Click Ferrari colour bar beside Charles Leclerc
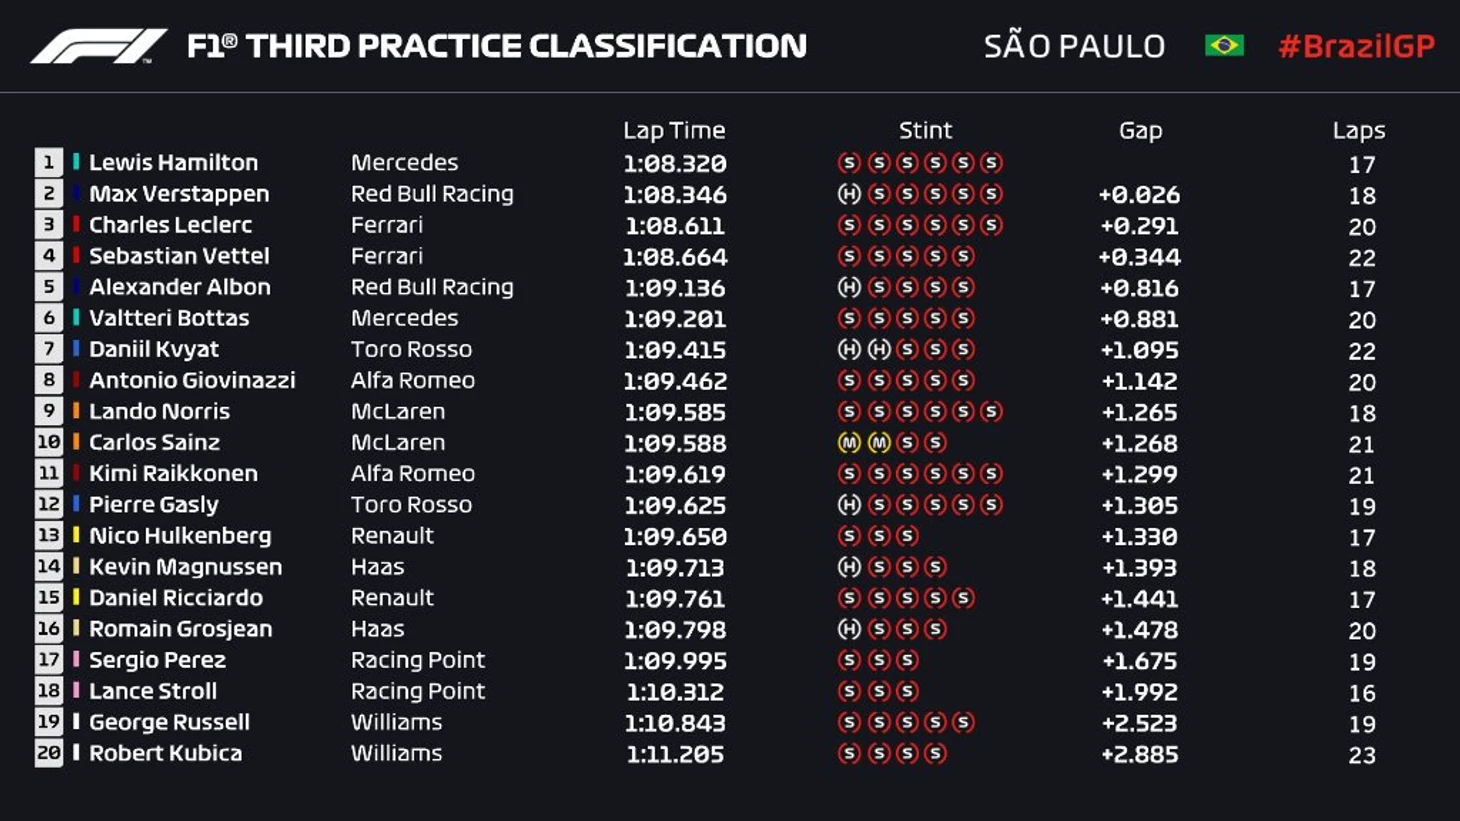Image resolution: width=1460 pixels, height=821 pixels. click(76, 224)
